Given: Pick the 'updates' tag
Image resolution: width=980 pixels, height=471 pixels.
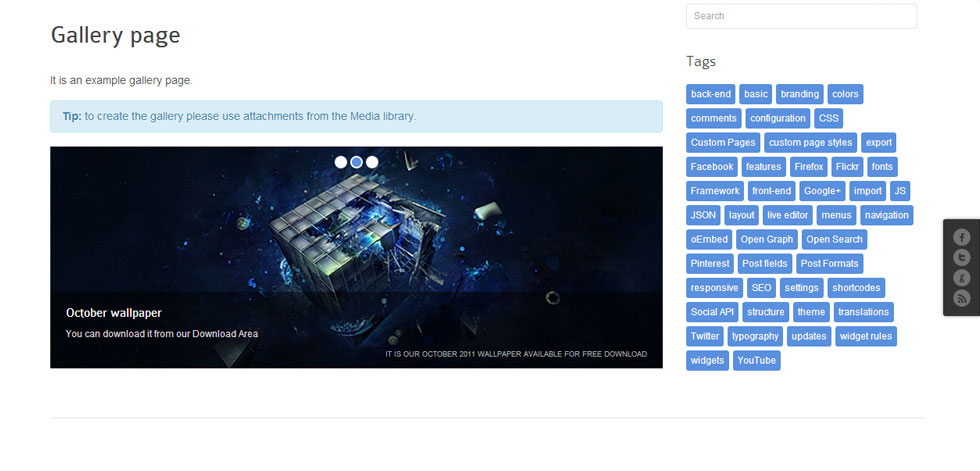Looking at the screenshot, I should tap(809, 336).
